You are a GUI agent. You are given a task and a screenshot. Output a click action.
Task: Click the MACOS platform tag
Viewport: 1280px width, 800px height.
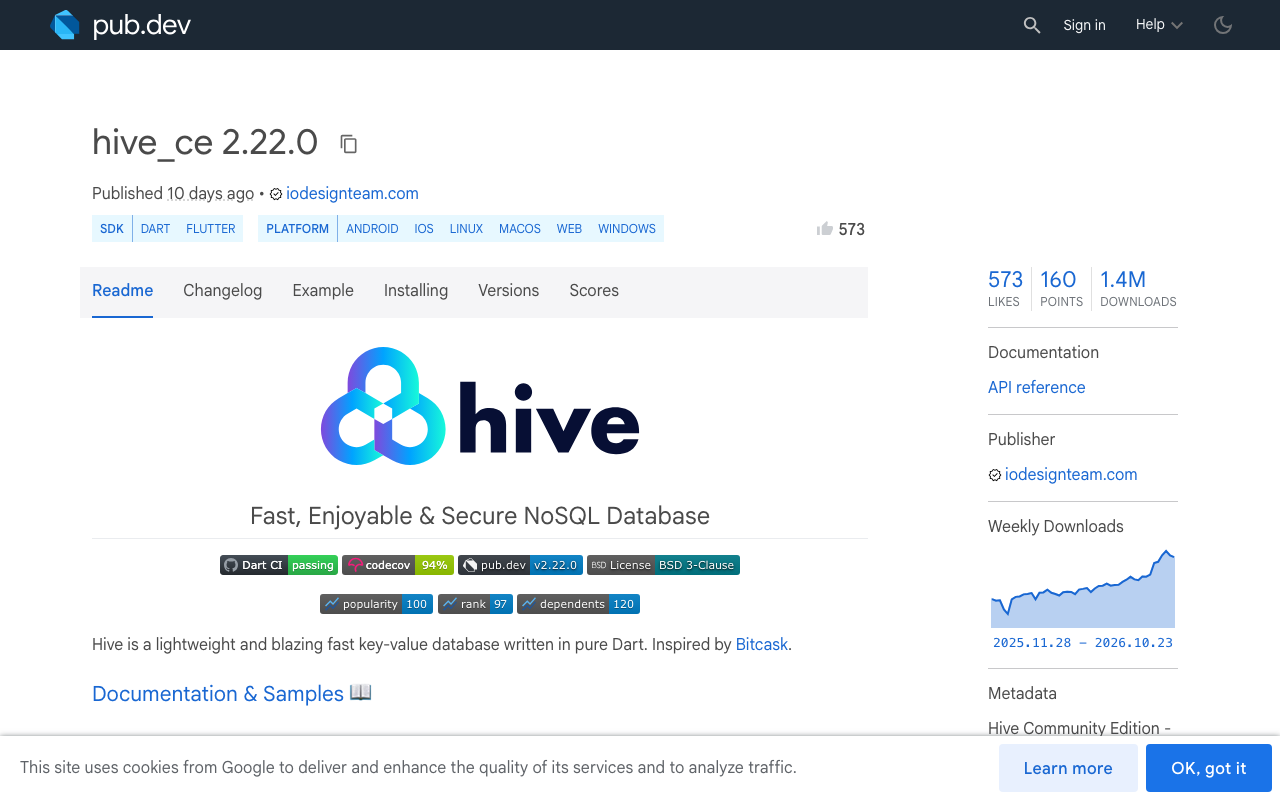pos(520,229)
